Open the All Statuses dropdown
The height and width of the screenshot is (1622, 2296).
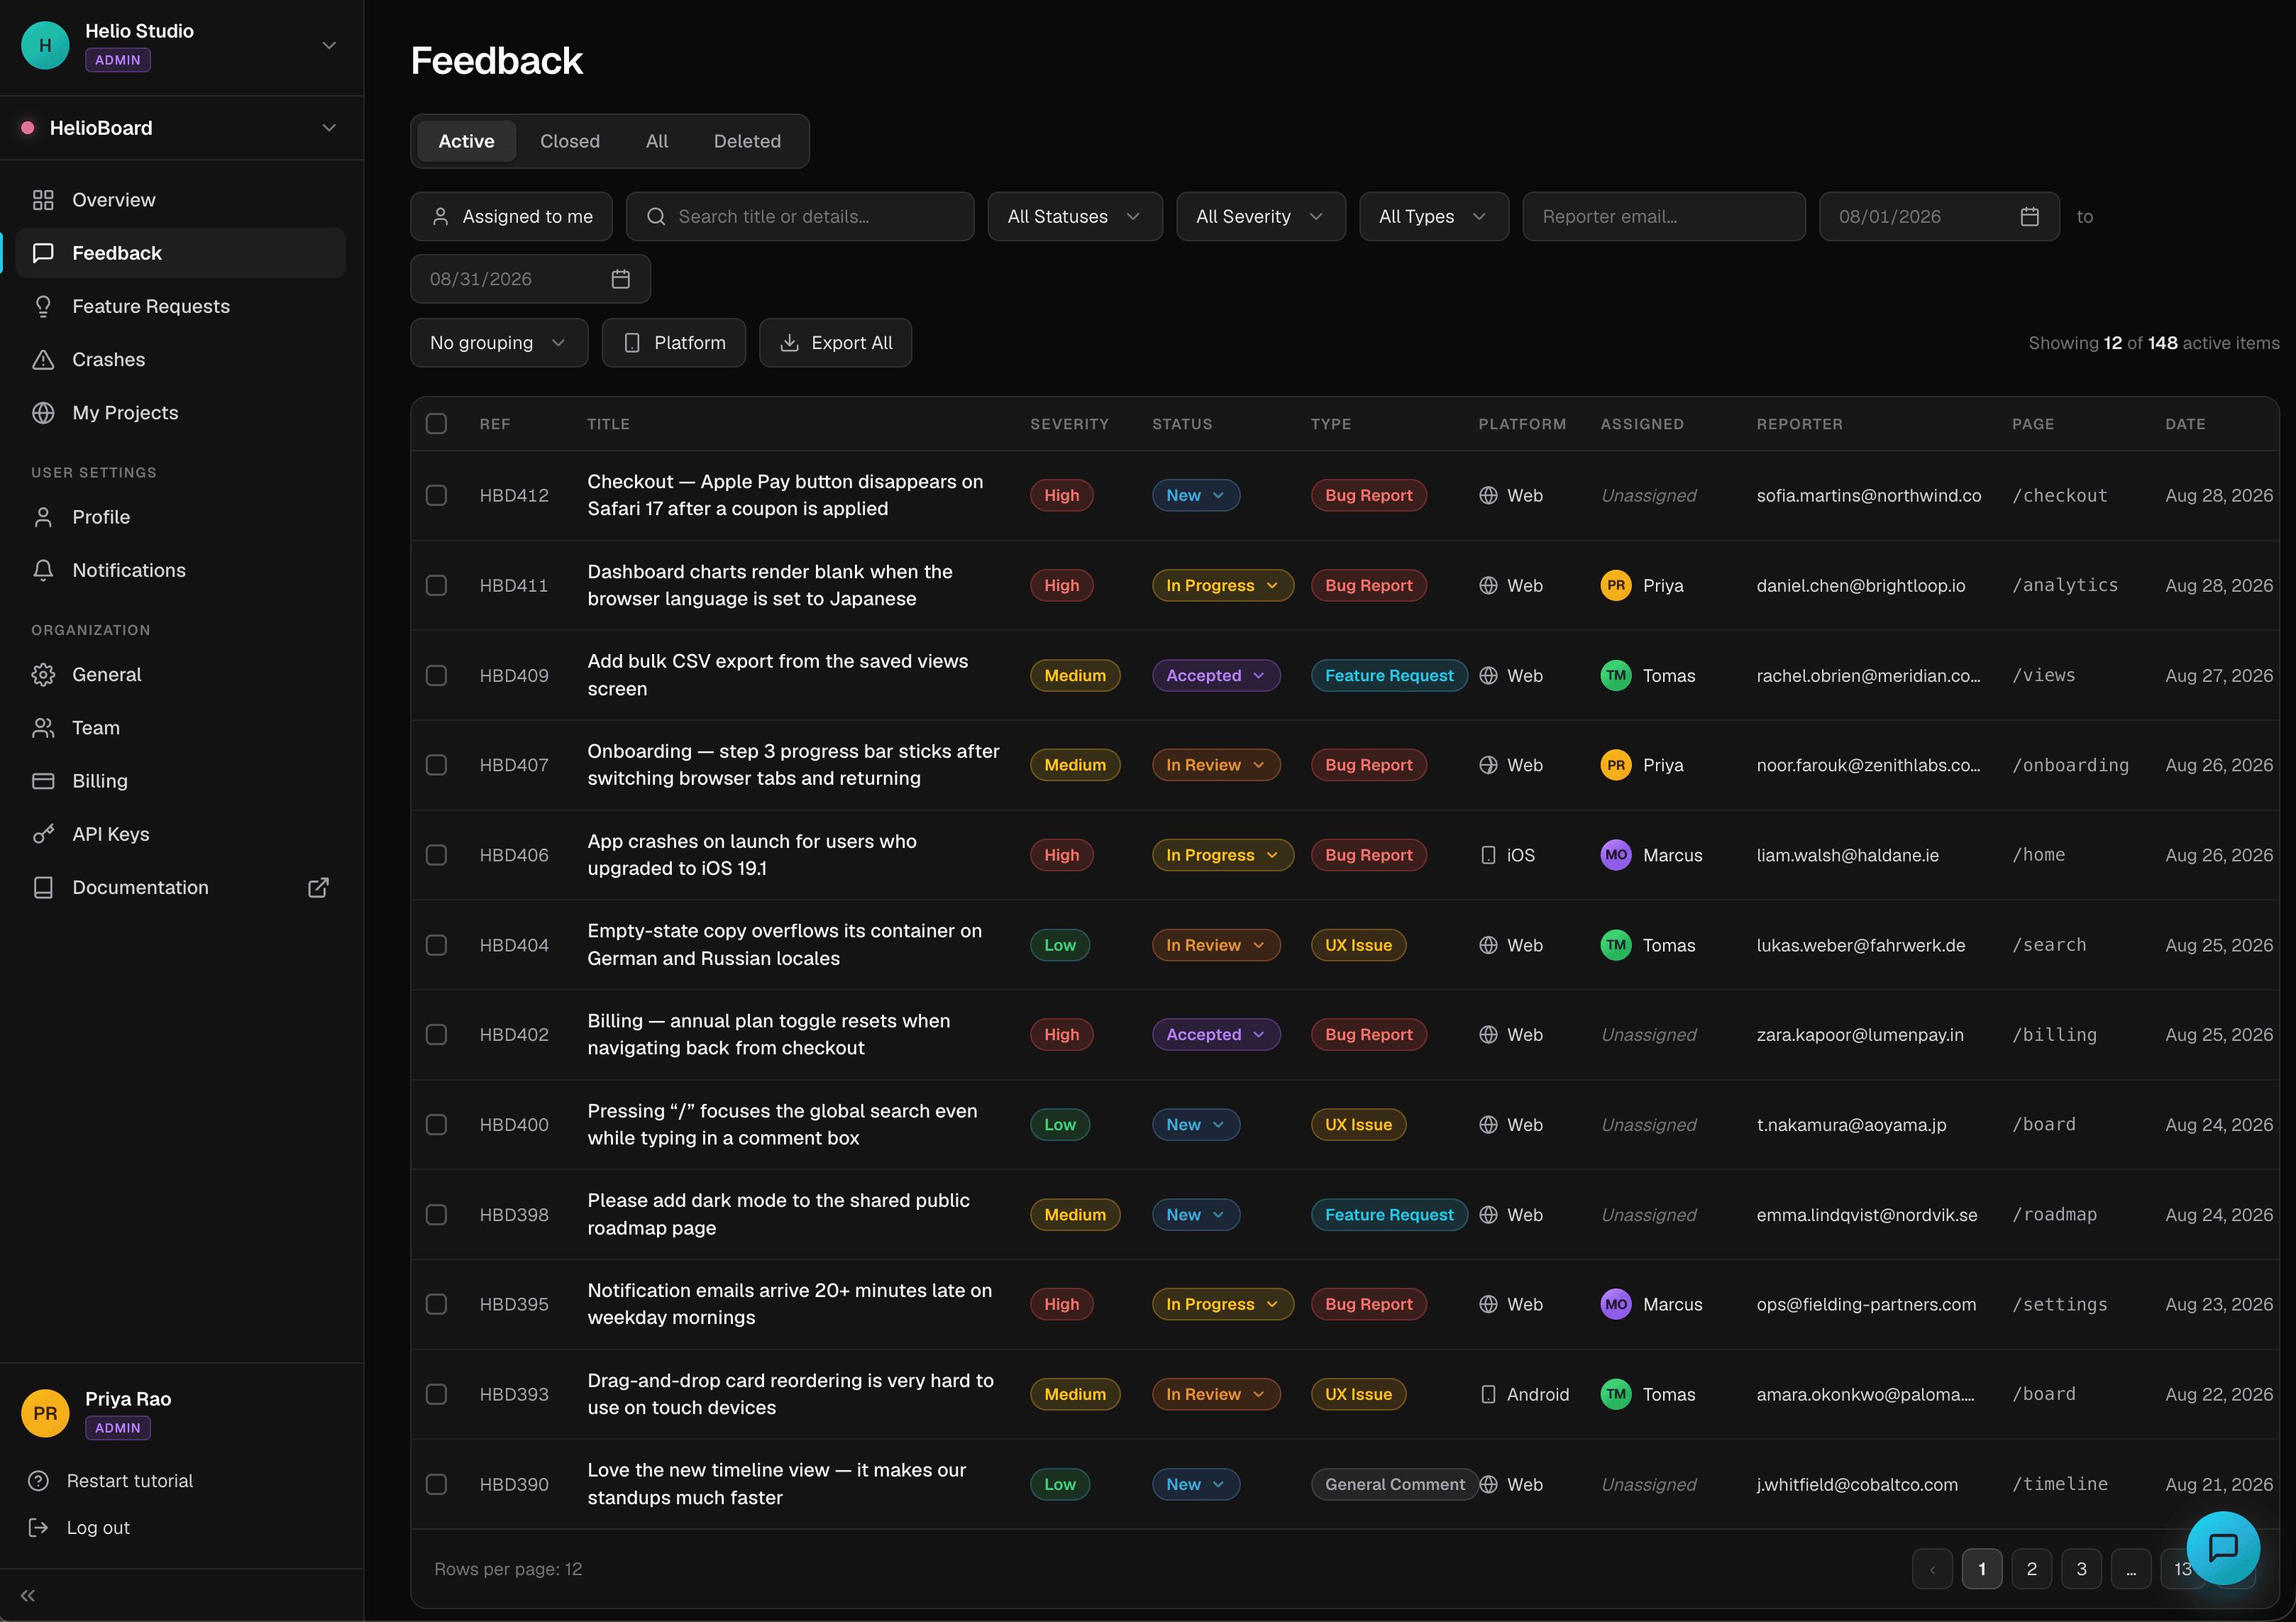[x=1075, y=217]
